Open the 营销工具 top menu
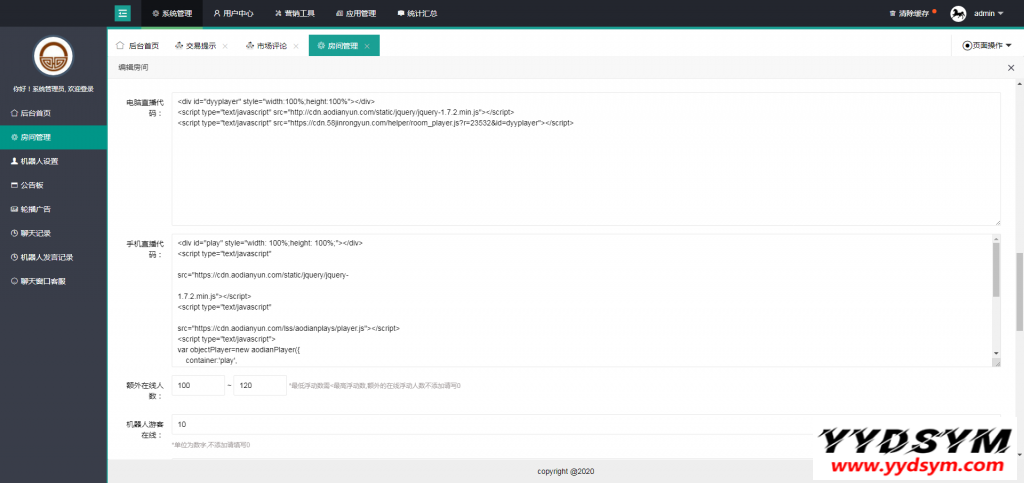The image size is (1024, 483). tap(295, 14)
